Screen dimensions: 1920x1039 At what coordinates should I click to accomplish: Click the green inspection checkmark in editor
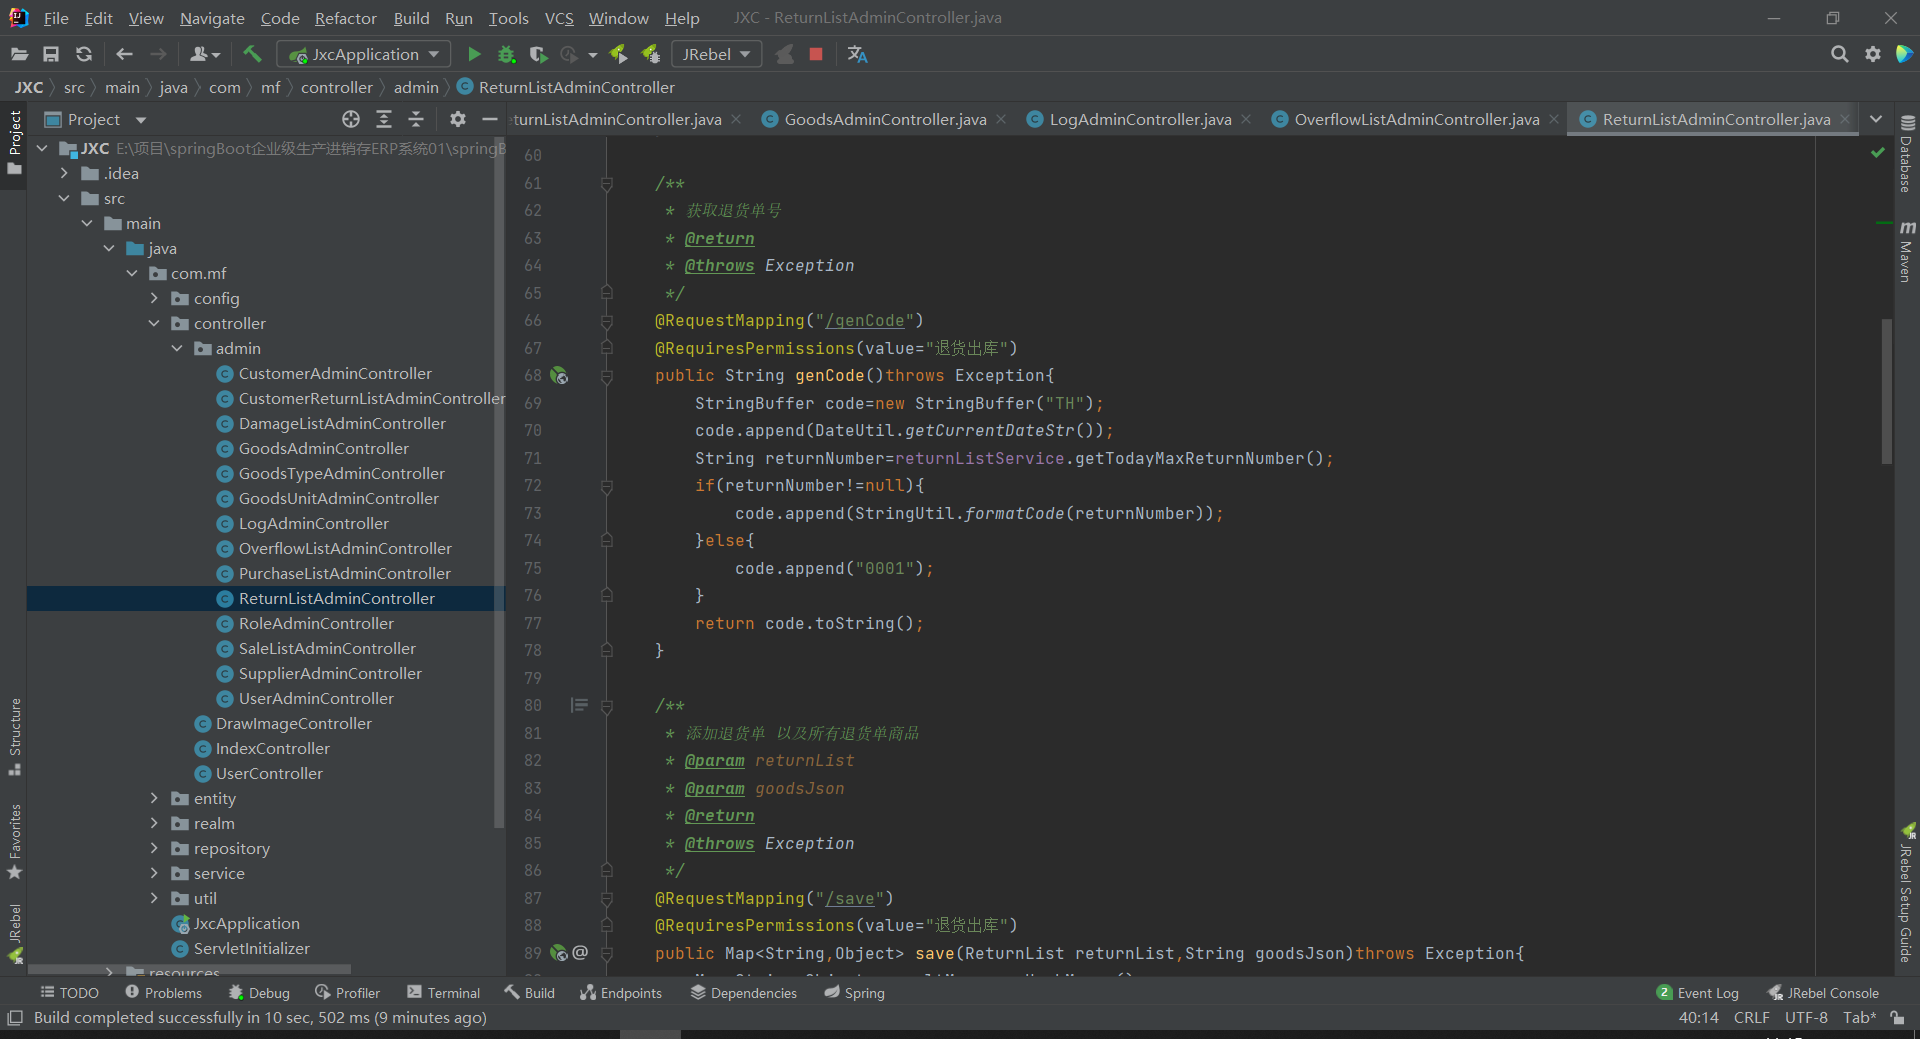click(1877, 152)
